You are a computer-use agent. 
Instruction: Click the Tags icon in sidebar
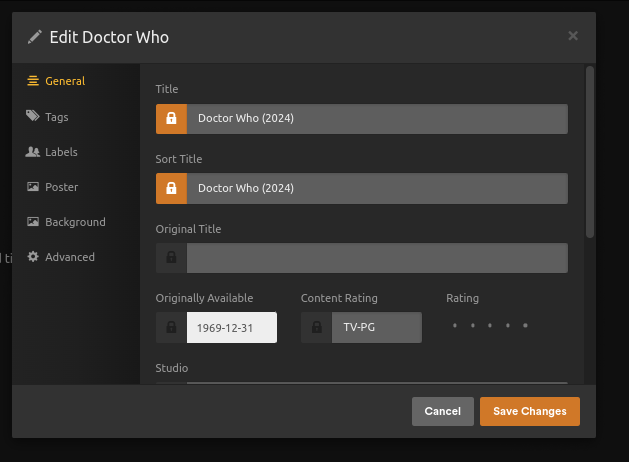coord(33,116)
